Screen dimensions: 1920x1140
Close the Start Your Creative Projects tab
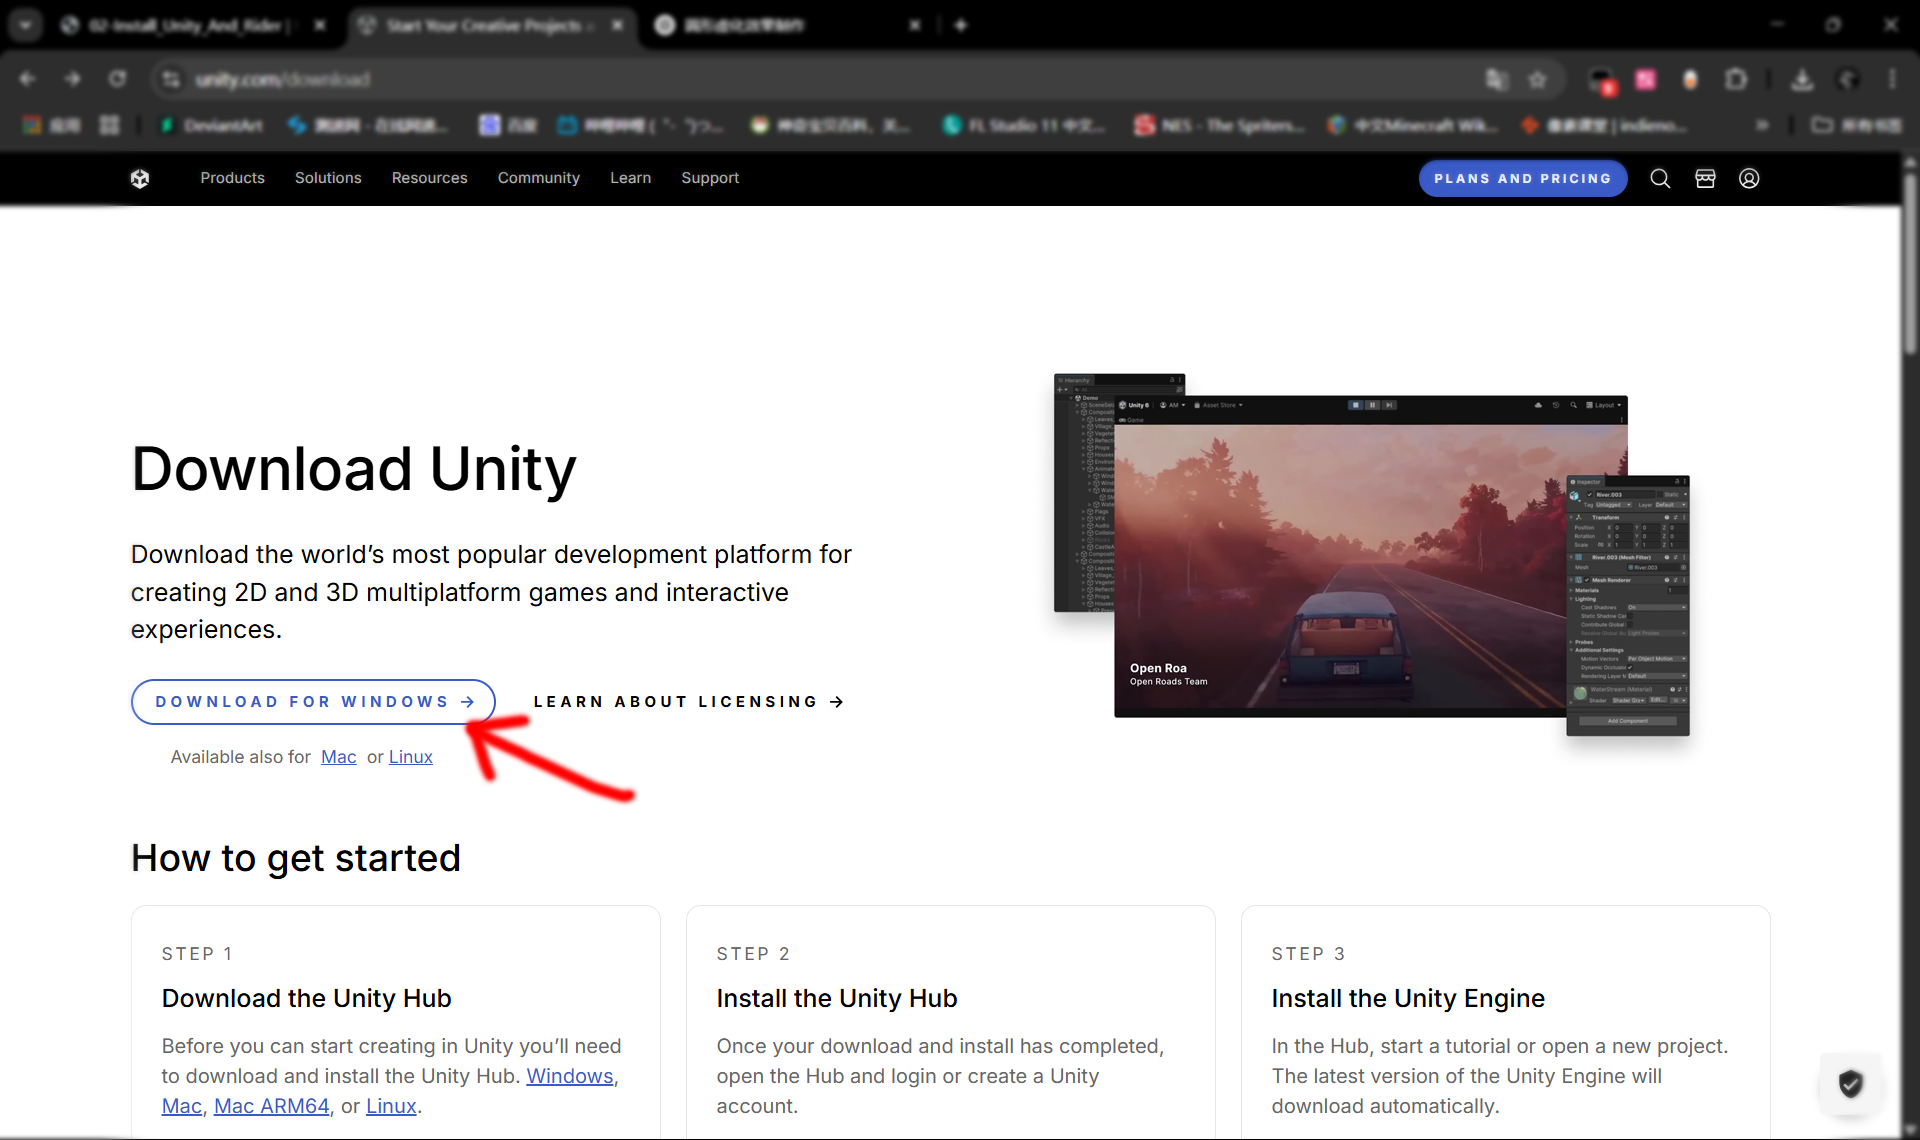click(x=618, y=25)
